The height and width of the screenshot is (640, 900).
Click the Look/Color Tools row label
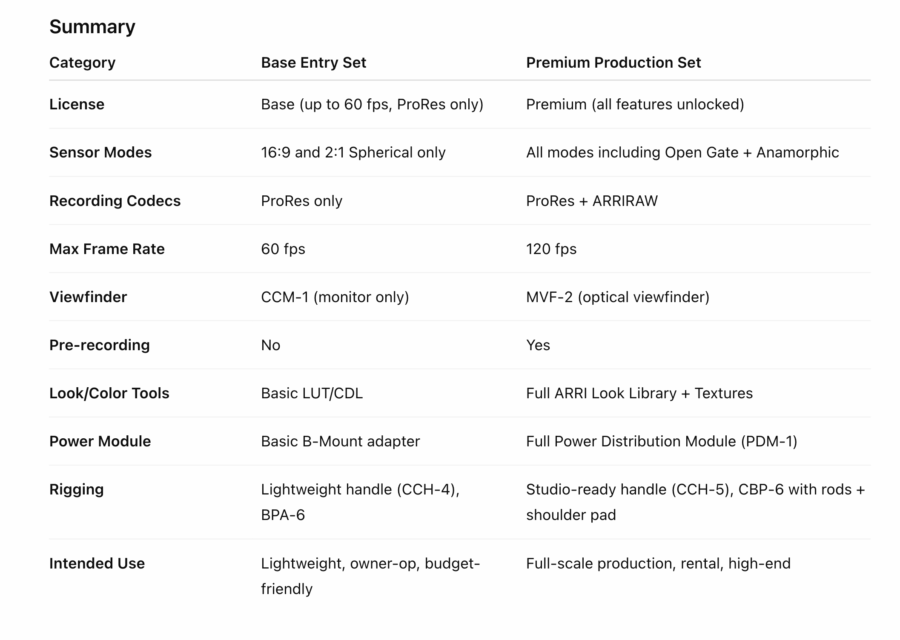pos(109,392)
